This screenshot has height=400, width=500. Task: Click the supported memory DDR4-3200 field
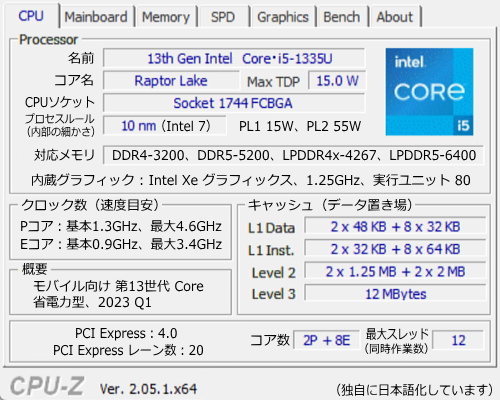coord(293,155)
